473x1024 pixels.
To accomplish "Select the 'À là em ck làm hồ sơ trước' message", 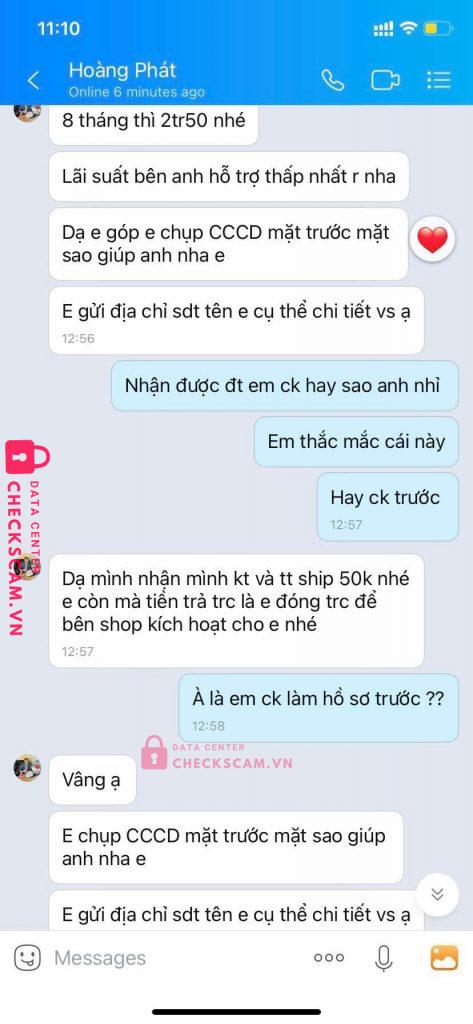I will pyautogui.click(x=319, y=708).
